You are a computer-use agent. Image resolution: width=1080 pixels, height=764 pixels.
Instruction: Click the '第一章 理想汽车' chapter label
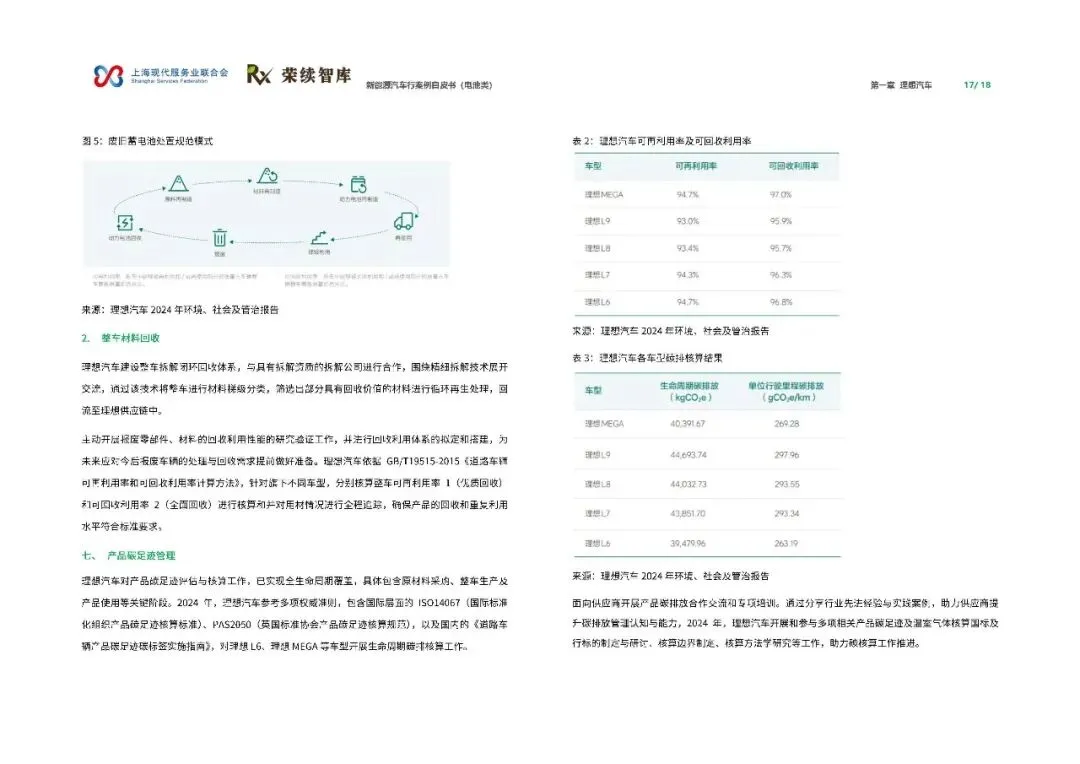[x=901, y=85]
